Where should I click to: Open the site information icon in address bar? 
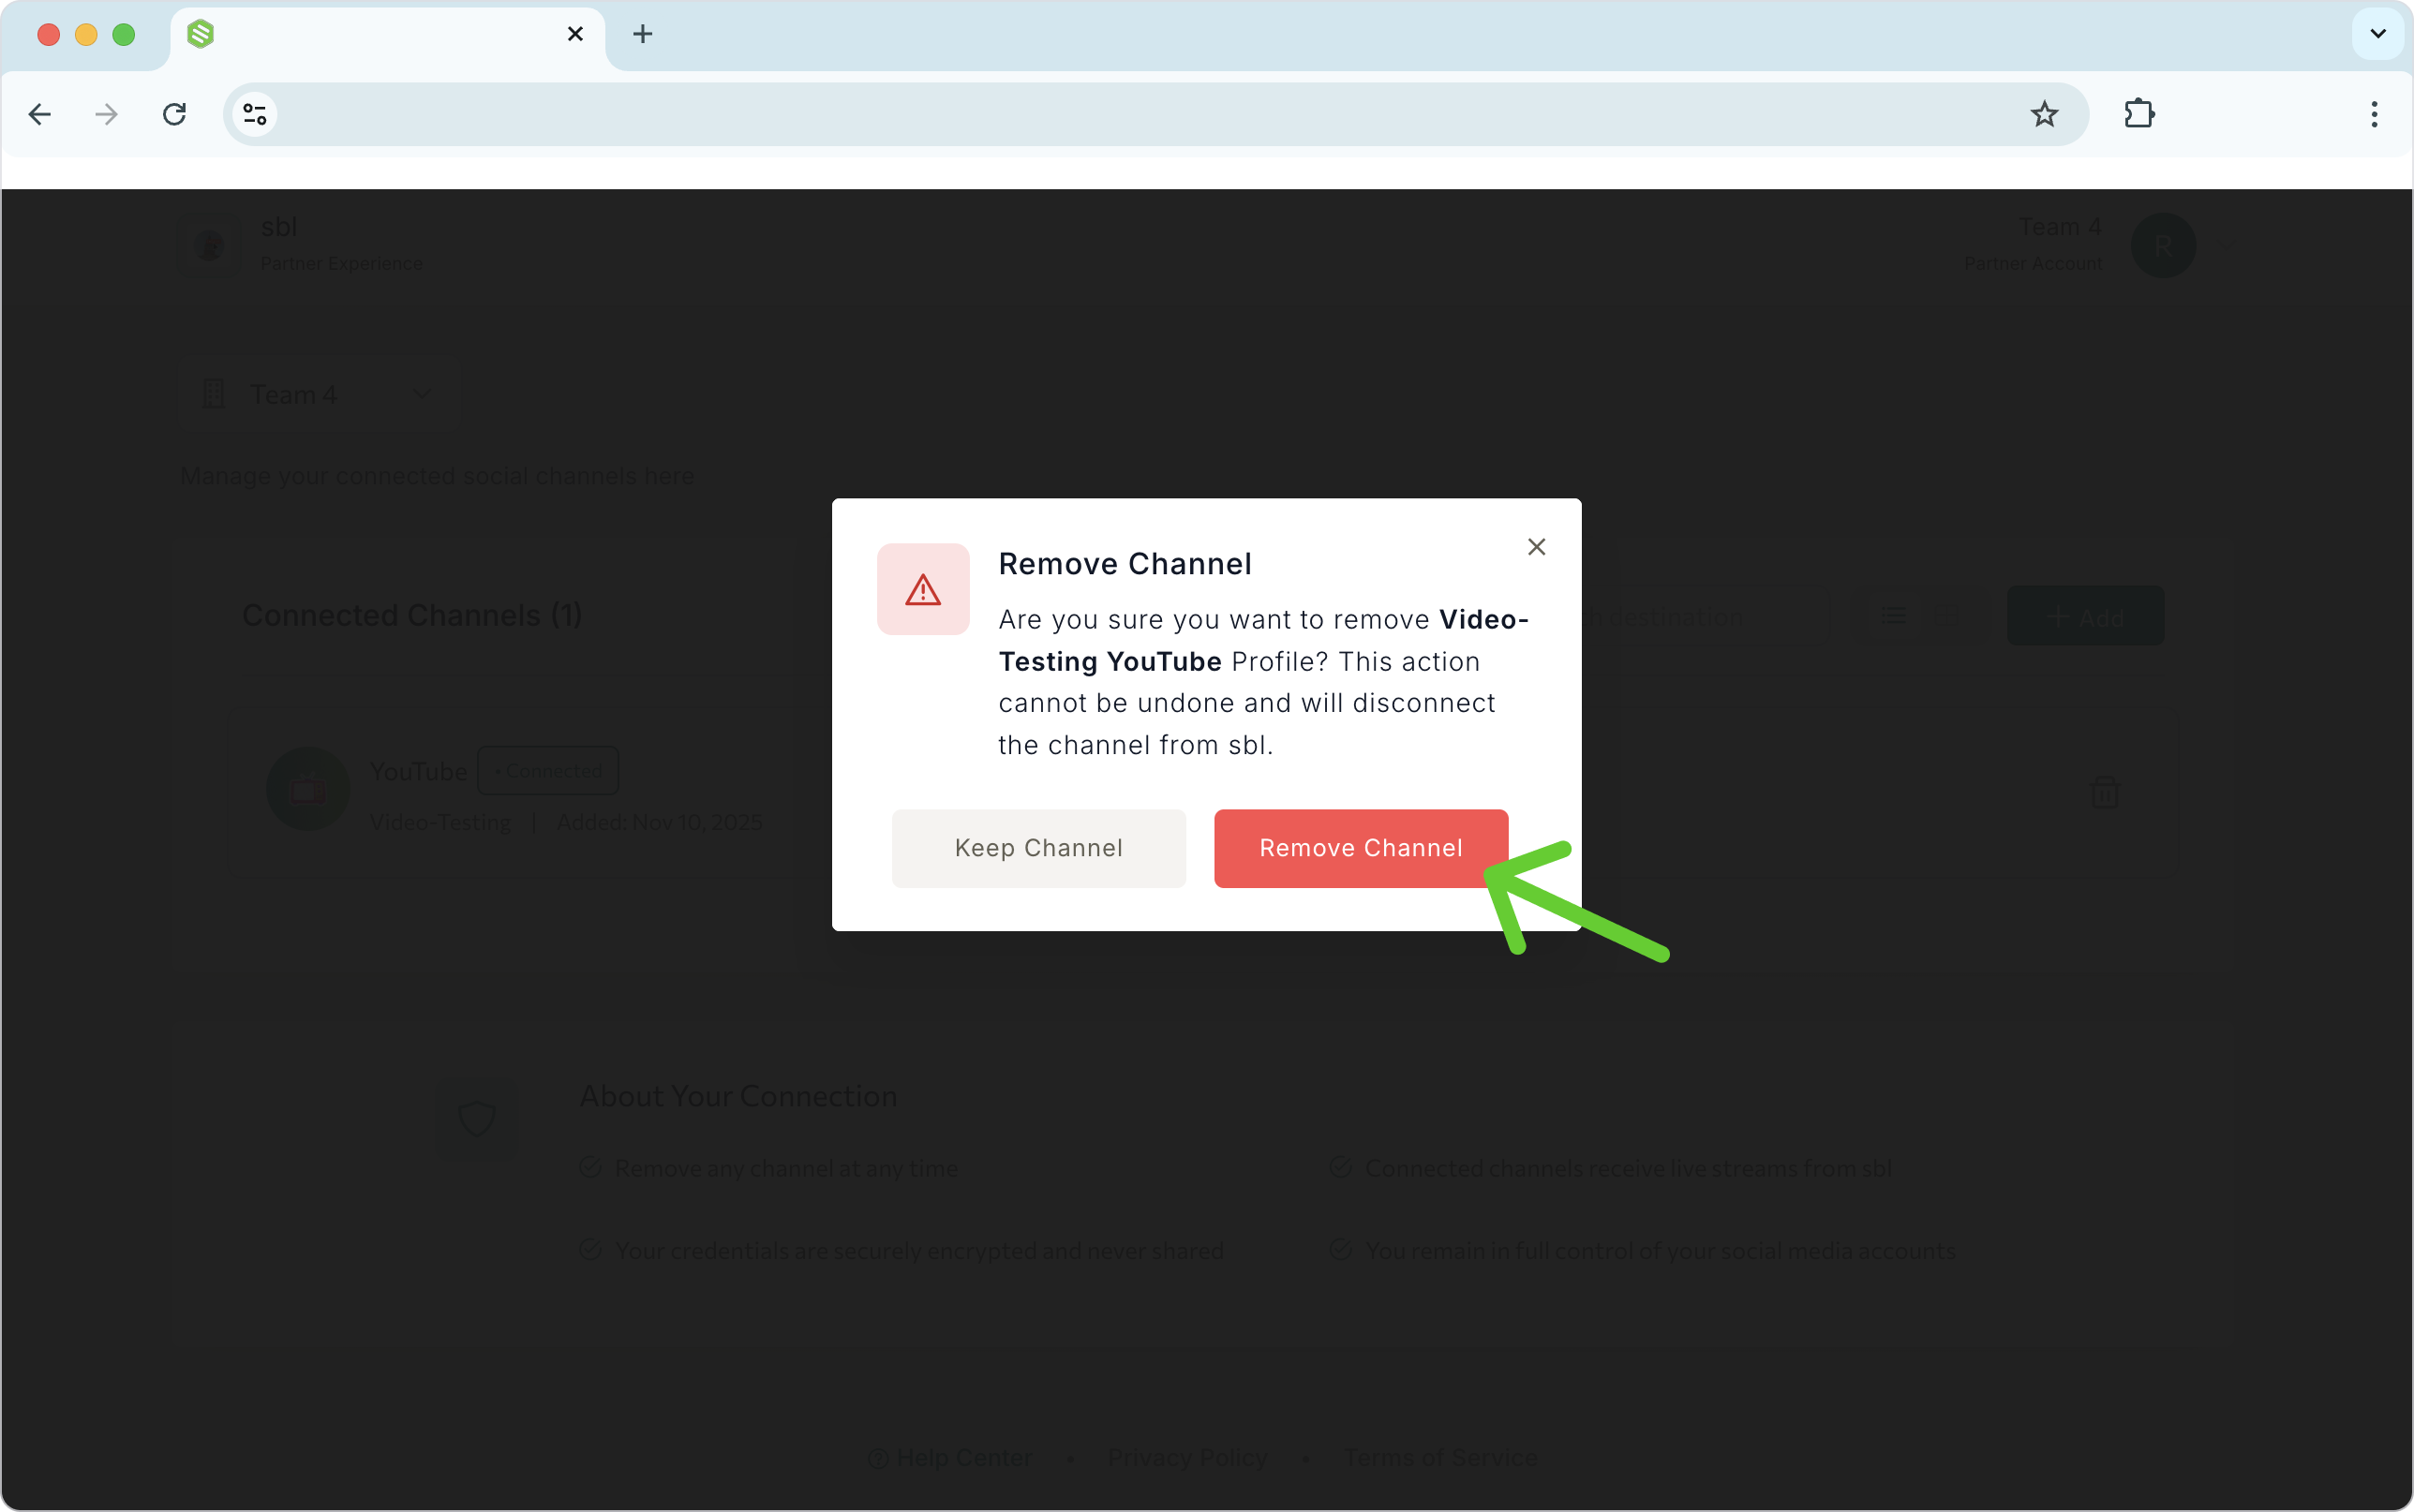coord(255,114)
